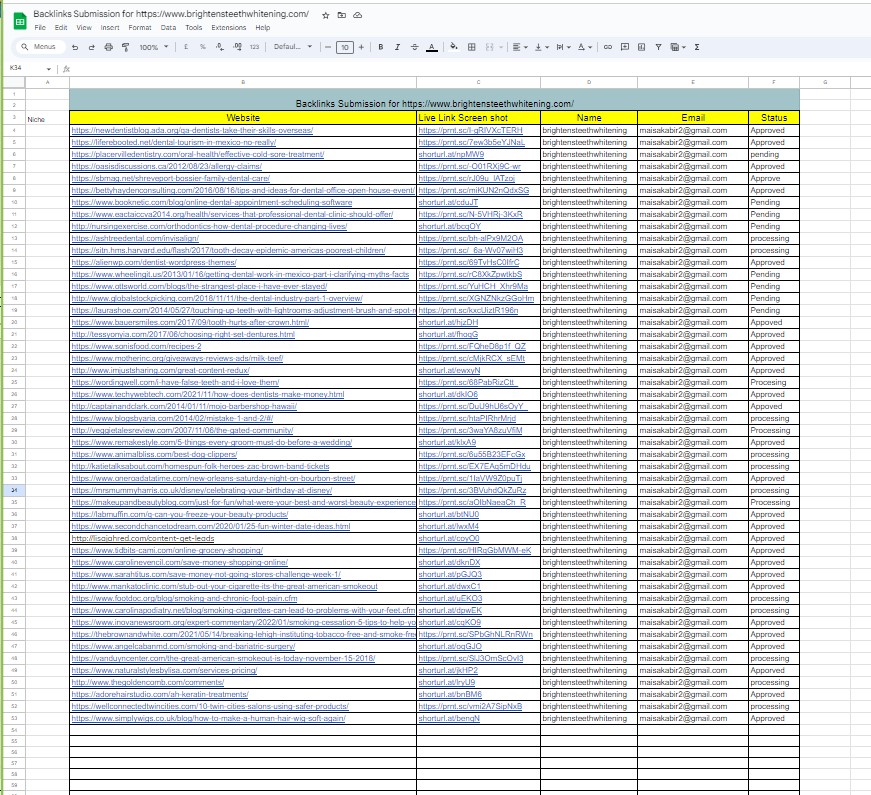Viewport: 871px width, 795px height.
Task: Click the Insert link icon
Action: pos(608,47)
